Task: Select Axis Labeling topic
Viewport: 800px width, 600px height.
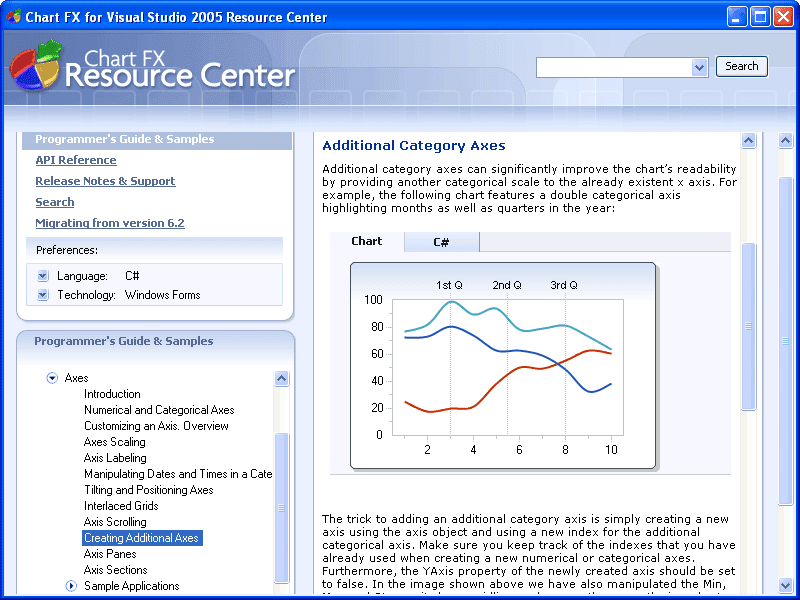Action: [x=115, y=458]
